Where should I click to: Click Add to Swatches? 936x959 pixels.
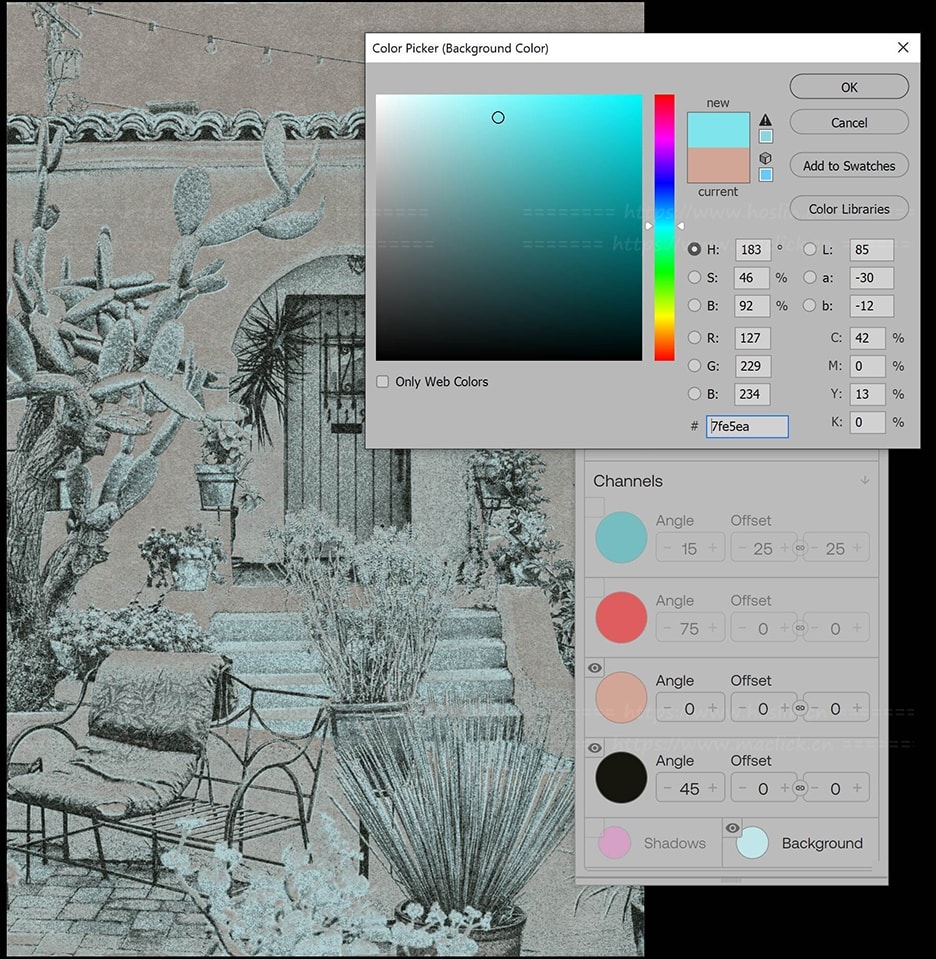[849, 166]
